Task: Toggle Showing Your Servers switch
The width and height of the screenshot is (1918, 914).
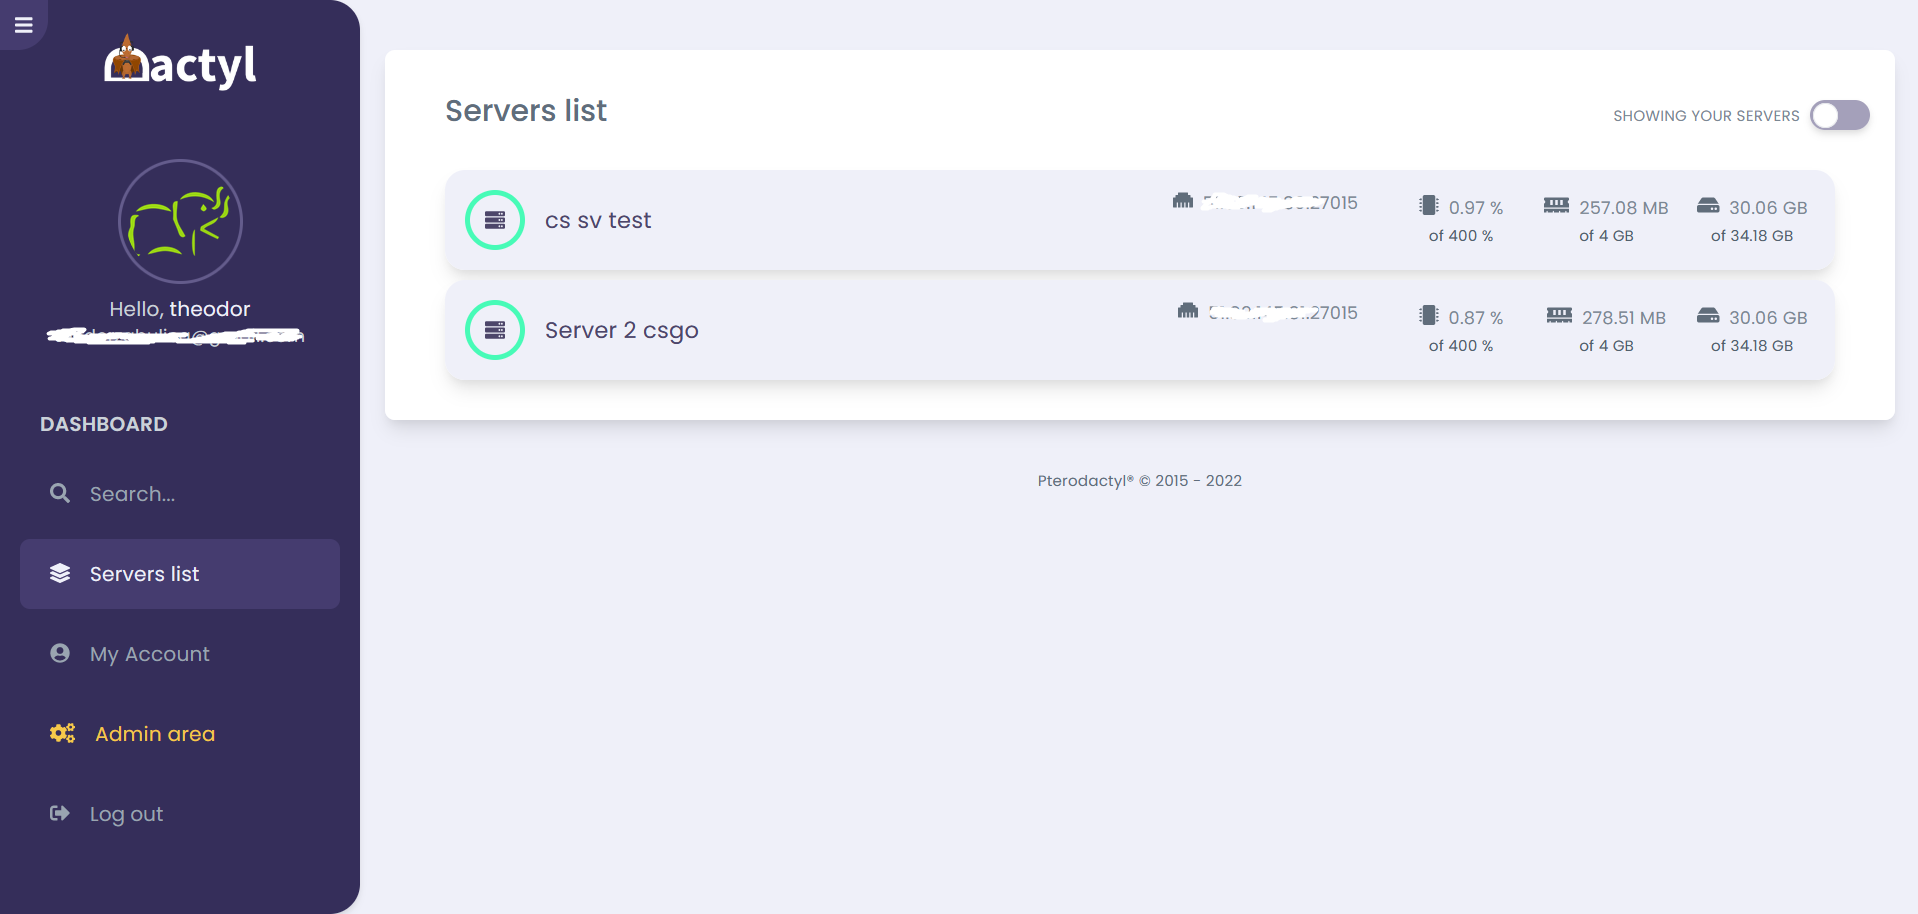Action: pyautogui.click(x=1839, y=115)
